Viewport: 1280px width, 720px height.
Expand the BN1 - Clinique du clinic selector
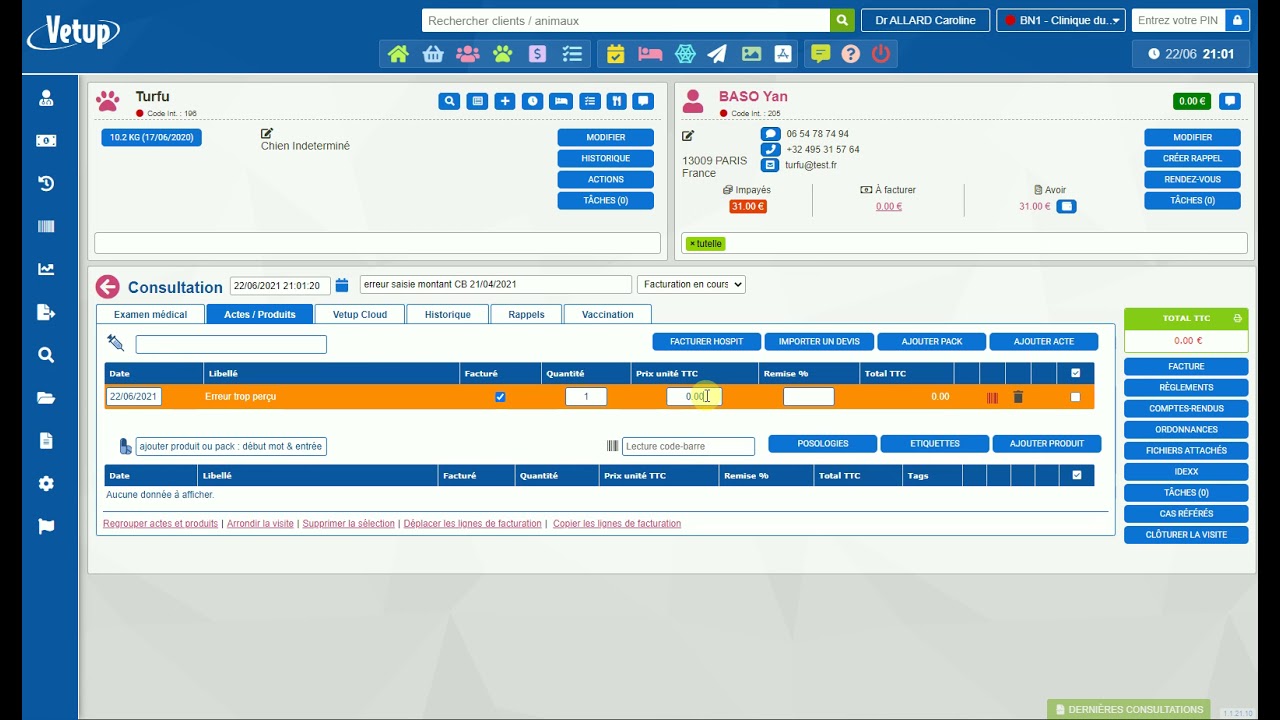click(1060, 20)
